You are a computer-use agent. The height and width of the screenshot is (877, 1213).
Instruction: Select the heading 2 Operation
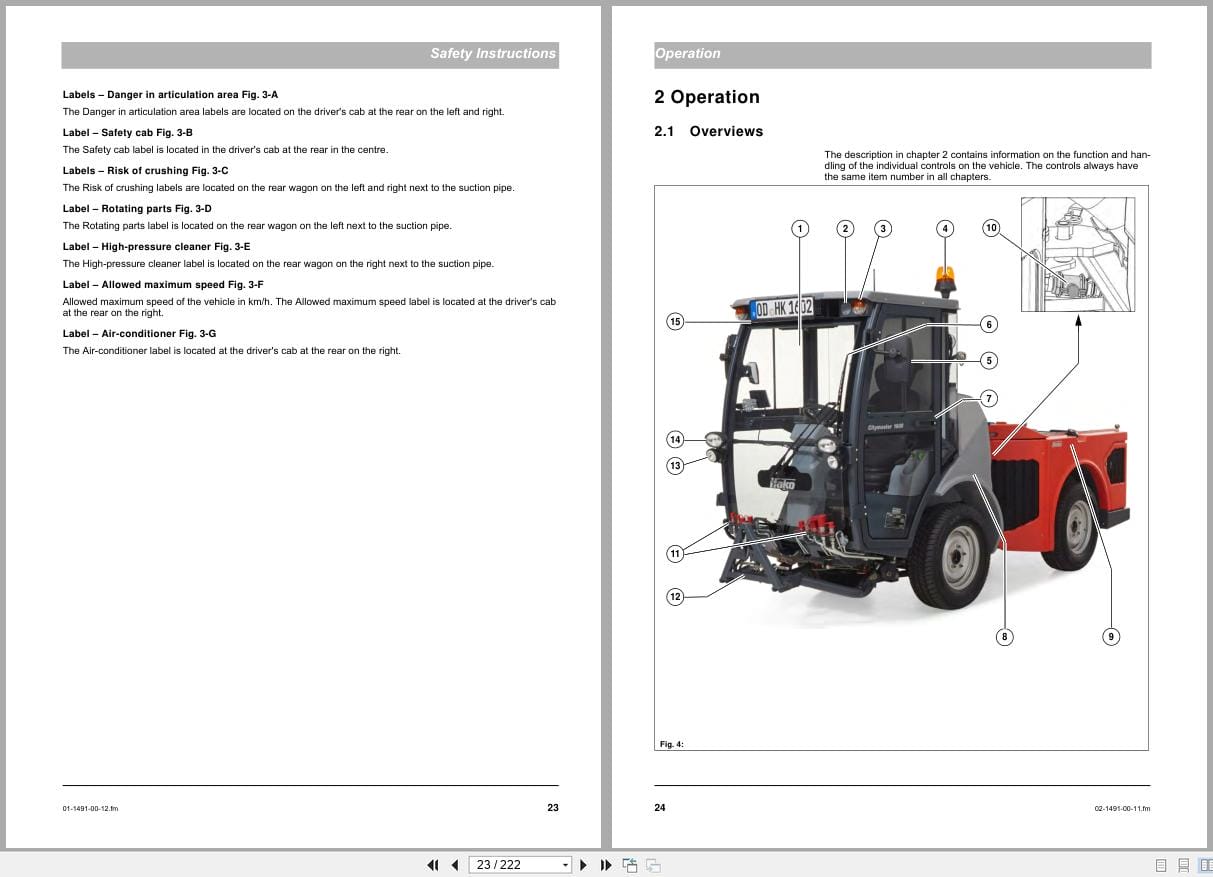[706, 97]
